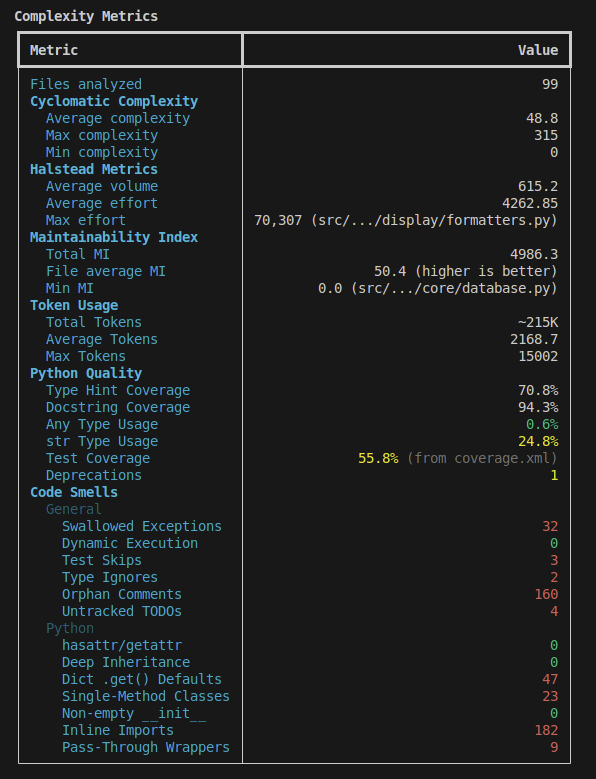Viewport: 596px width, 779px height.
Task: Click the inline imports count 182
Action: [x=546, y=730]
